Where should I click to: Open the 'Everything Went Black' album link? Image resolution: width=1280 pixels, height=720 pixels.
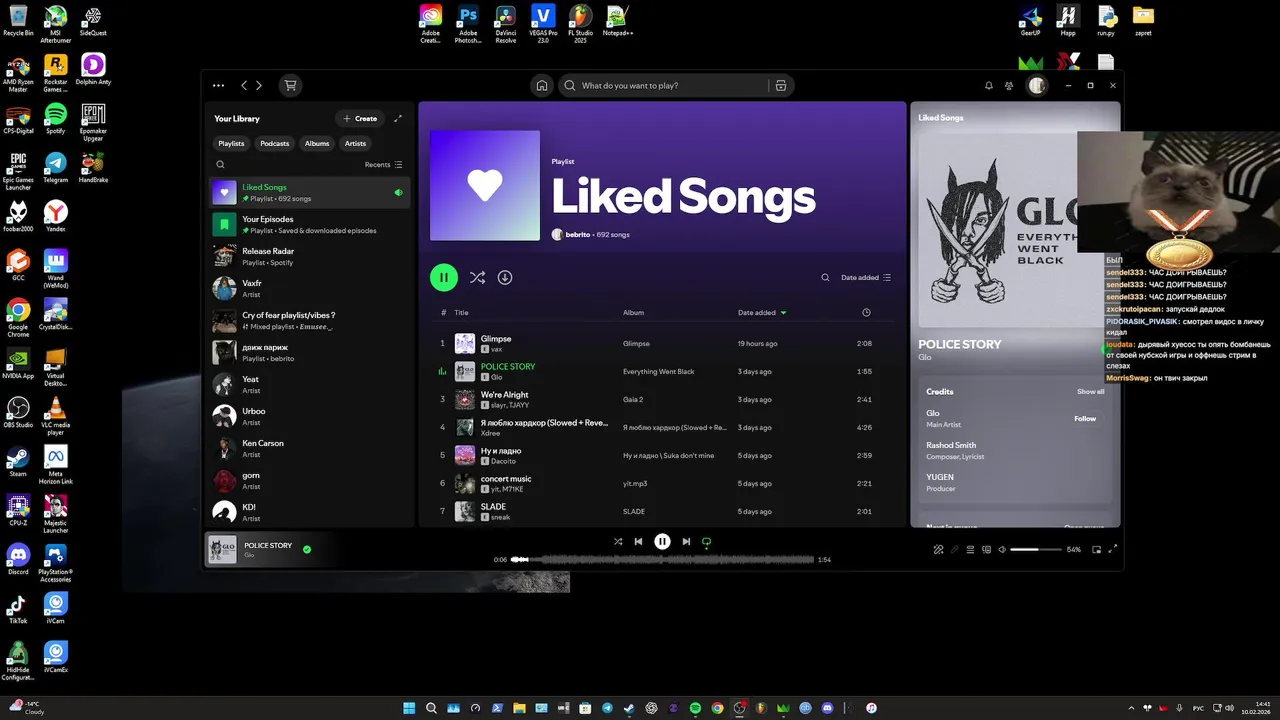(658, 372)
